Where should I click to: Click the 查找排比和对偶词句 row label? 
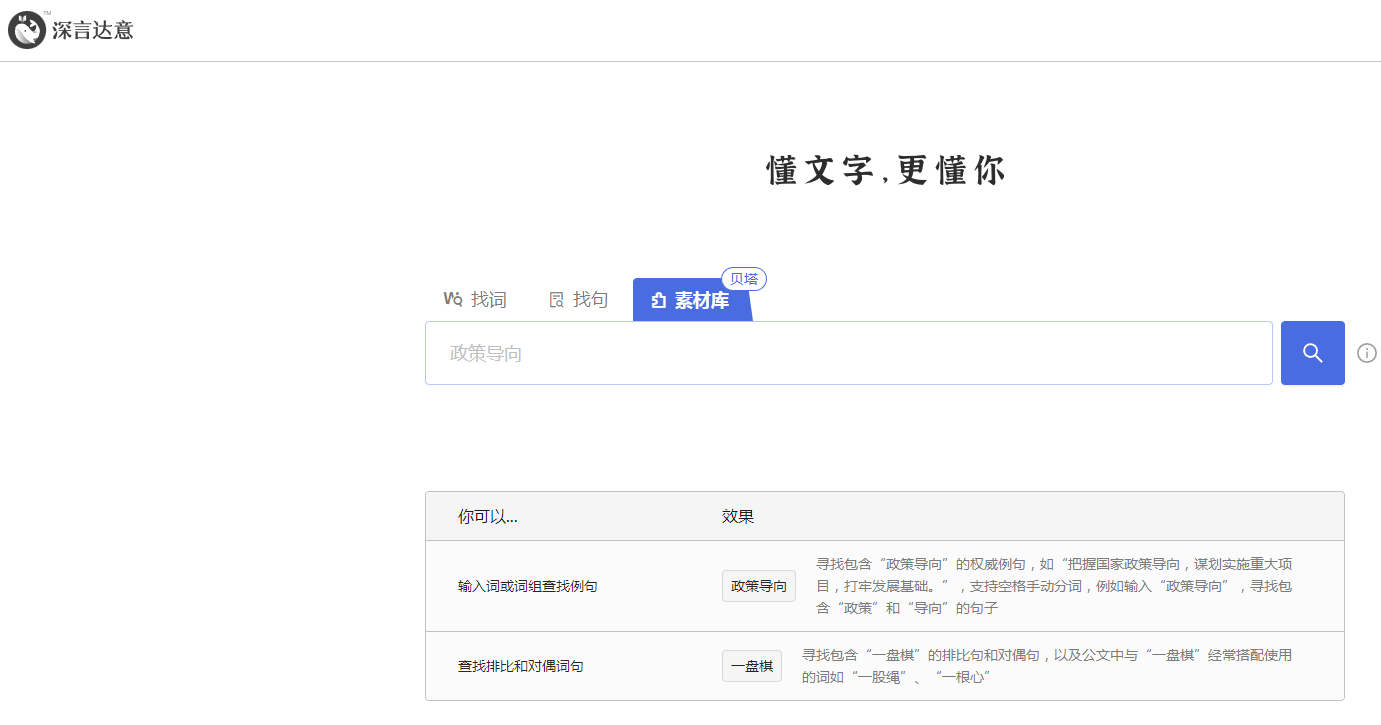coord(520,666)
